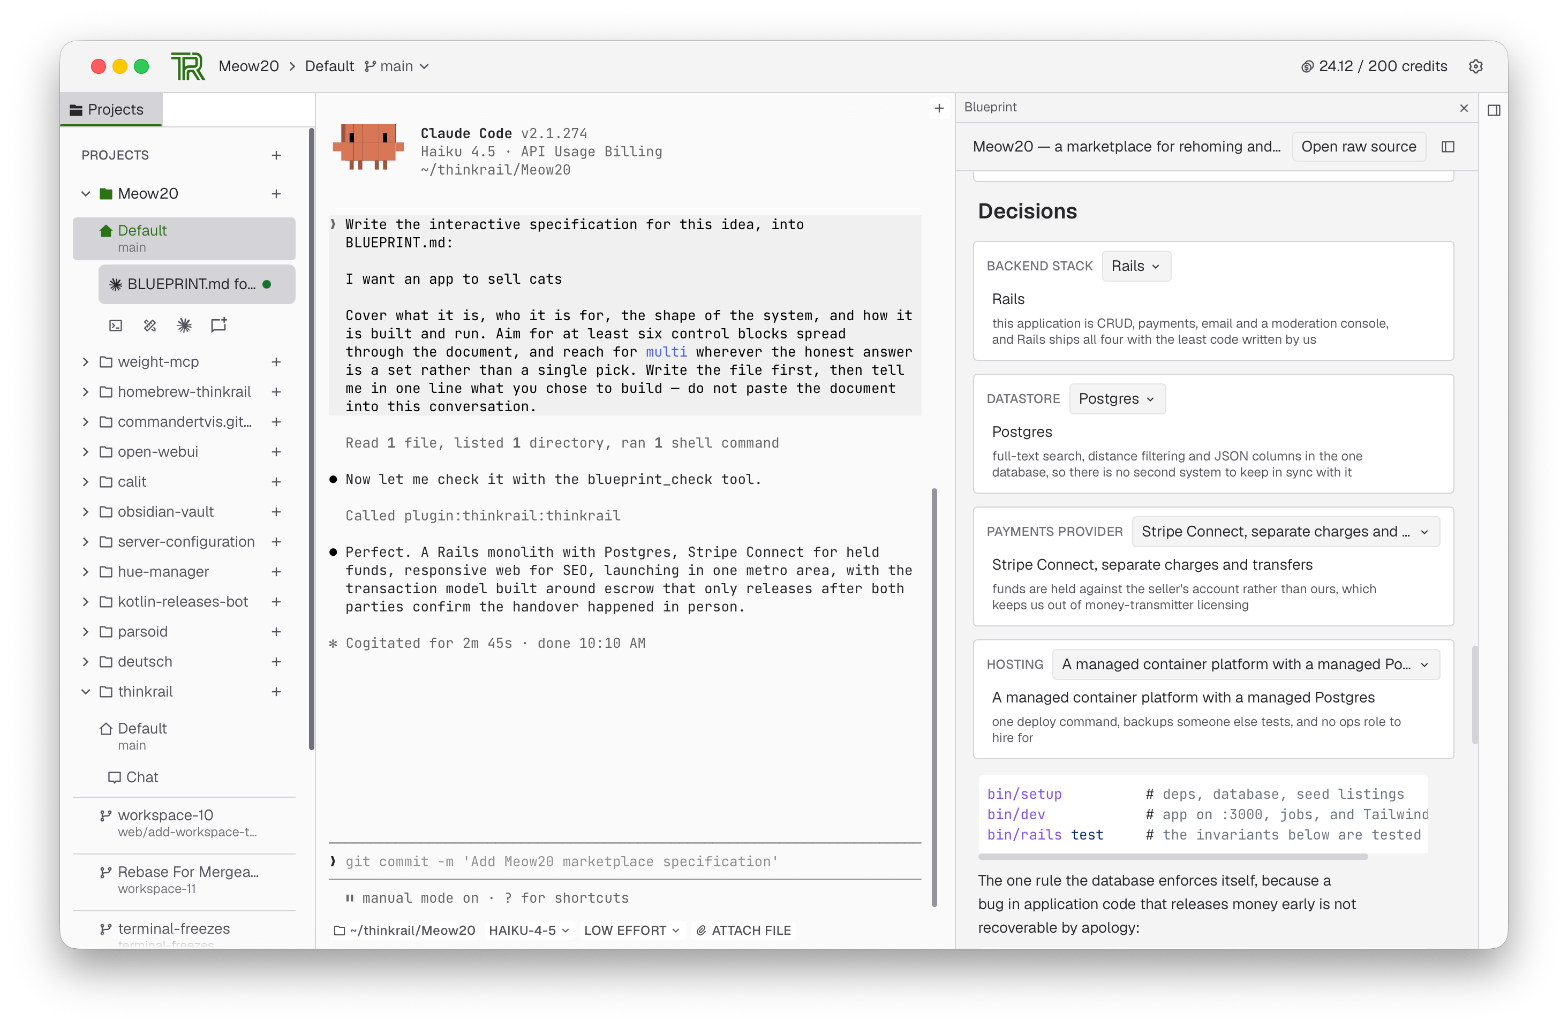Open the LOW EFFORT dropdown
The height and width of the screenshot is (1028, 1568).
tap(632, 931)
